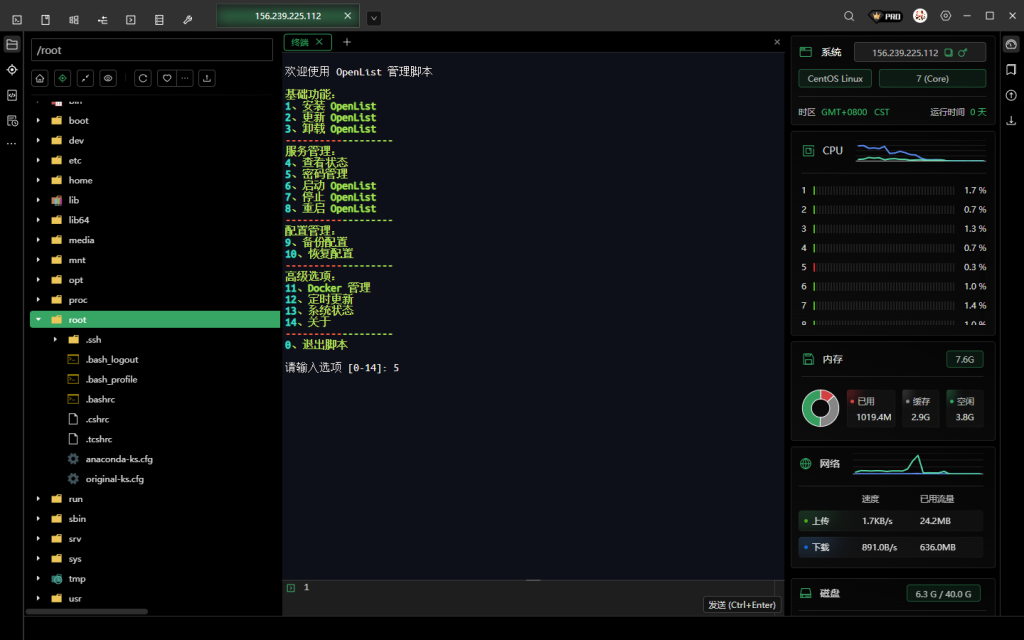Expand the etc folder in the tree
Viewport: 1024px width, 640px height.
38,160
